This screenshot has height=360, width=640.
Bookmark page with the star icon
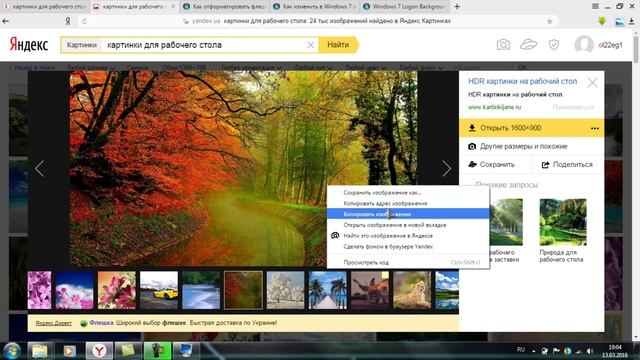(549, 21)
